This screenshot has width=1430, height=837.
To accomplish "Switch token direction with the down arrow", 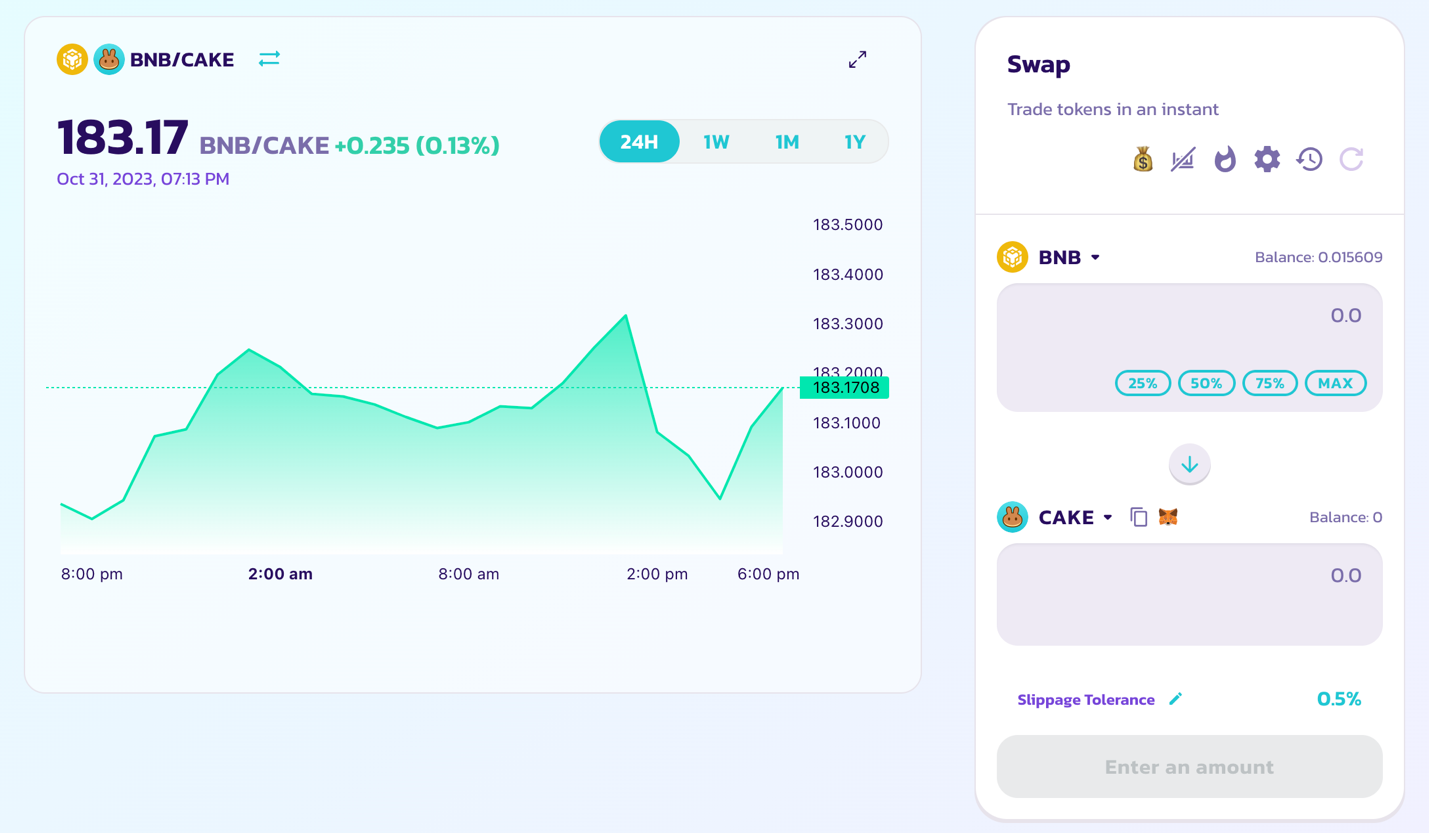I will pos(1190,465).
